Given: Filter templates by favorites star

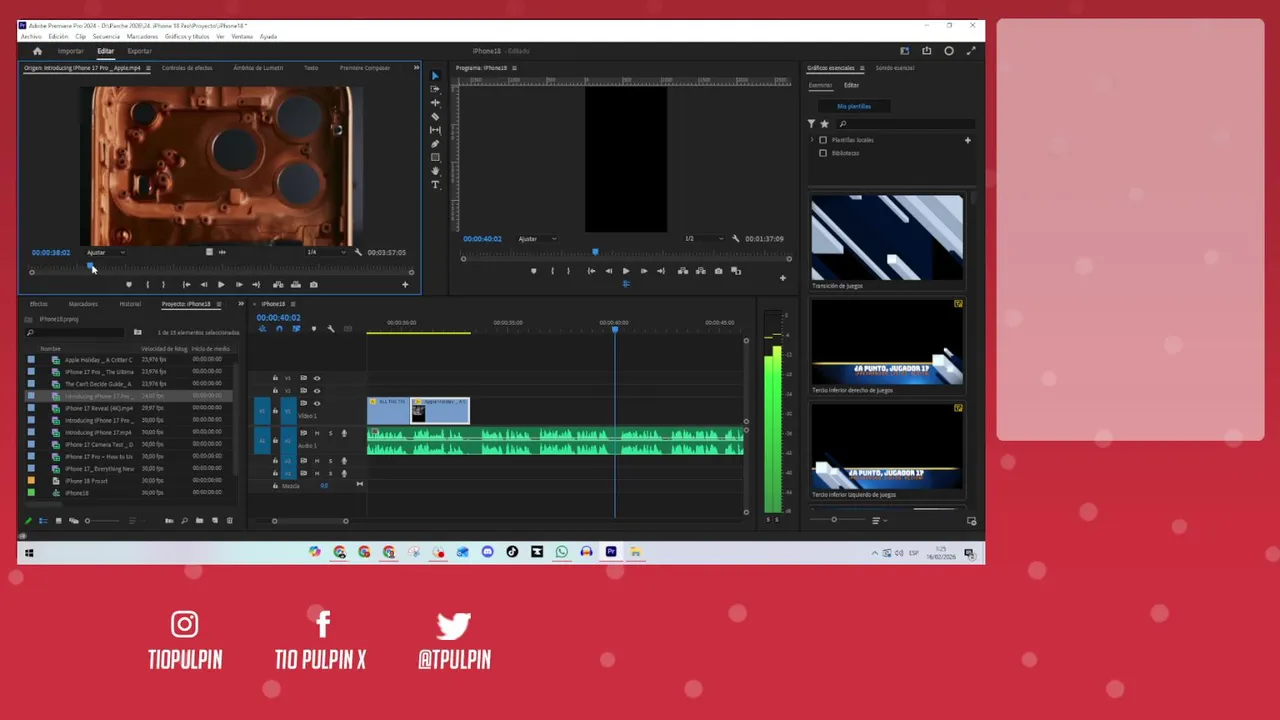Looking at the screenshot, I should 825,124.
